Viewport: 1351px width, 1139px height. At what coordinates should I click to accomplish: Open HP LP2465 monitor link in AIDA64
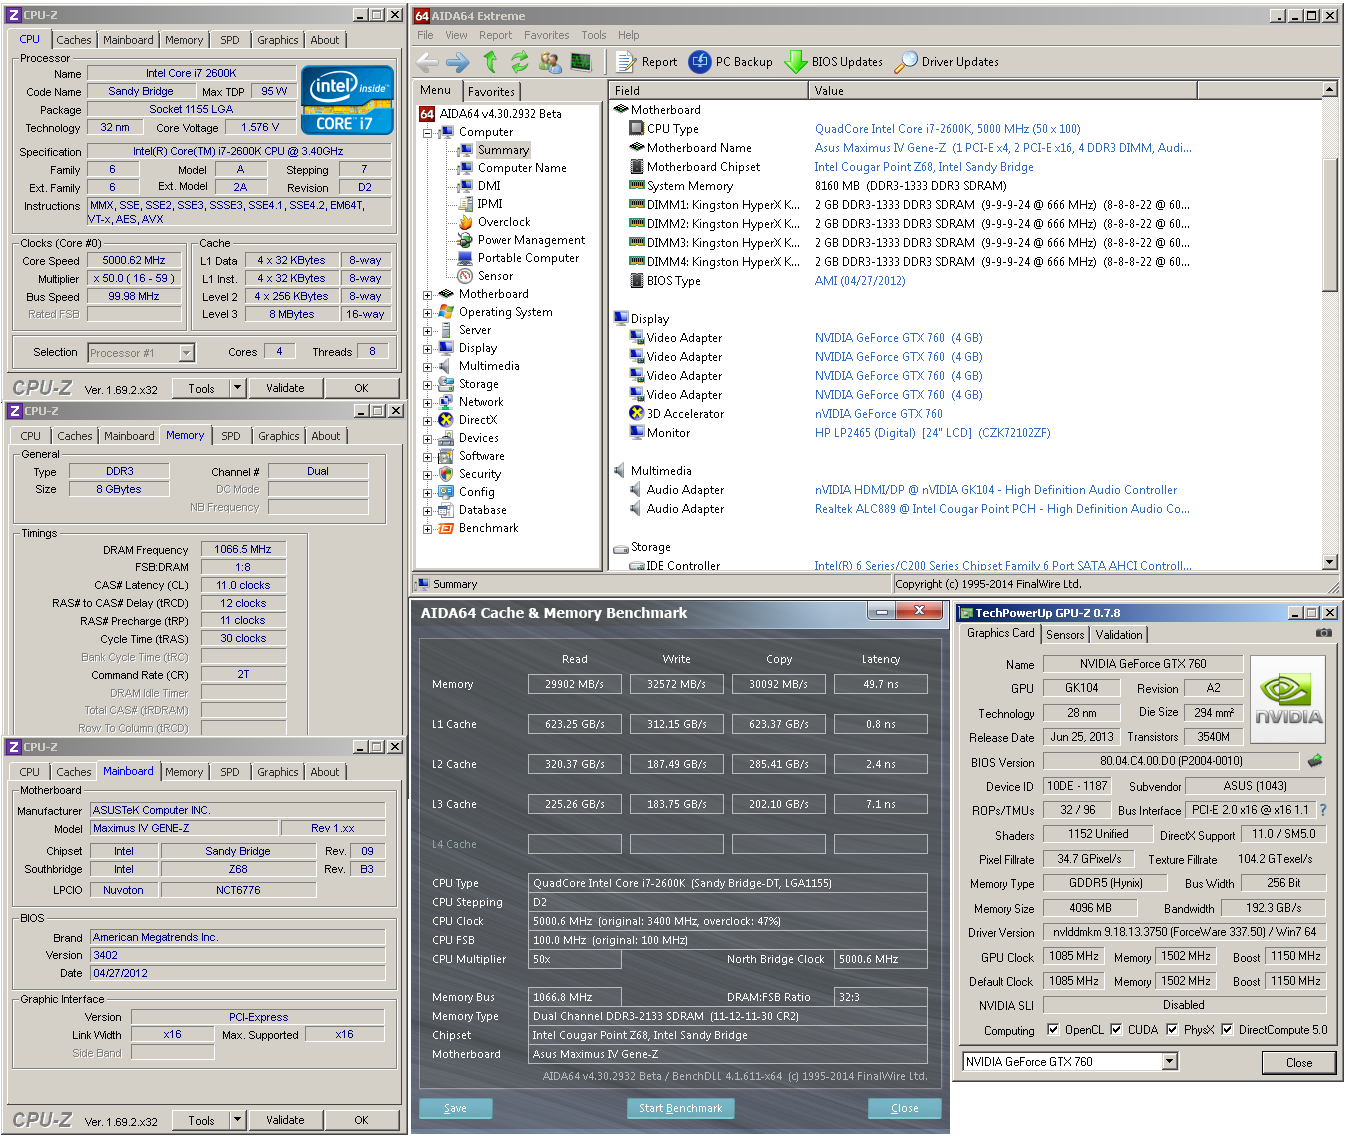click(932, 433)
